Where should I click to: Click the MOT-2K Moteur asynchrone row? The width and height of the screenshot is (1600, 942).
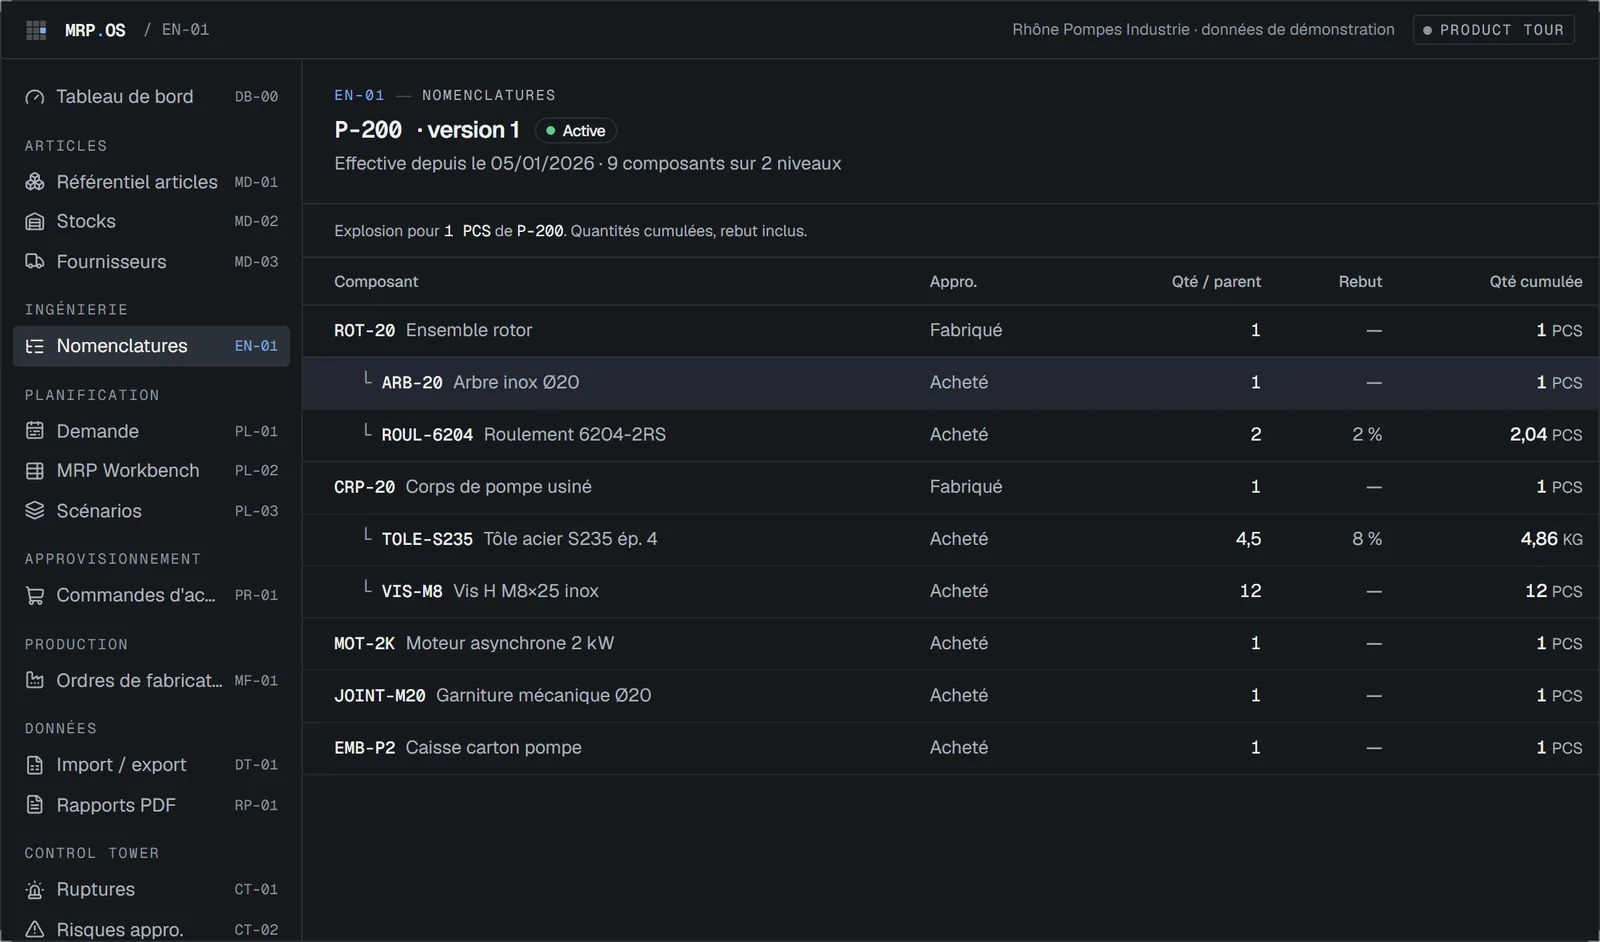951,644
